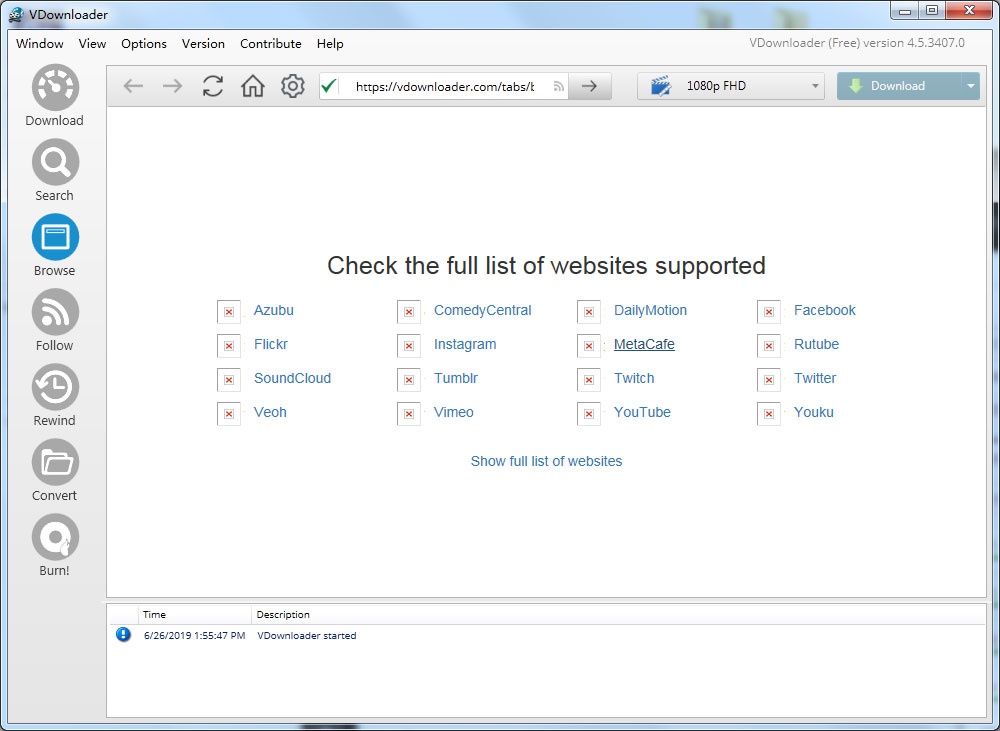Viewport: 1000px width, 731px height.
Task: Open the Youku link
Action: coord(813,411)
